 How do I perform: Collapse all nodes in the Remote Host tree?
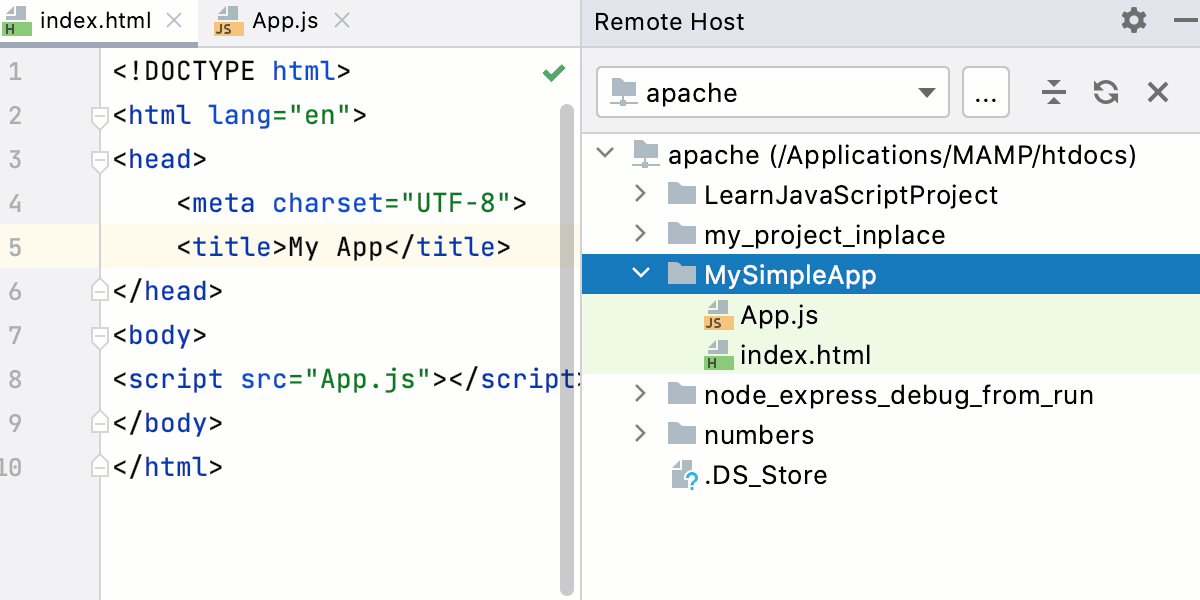1054,92
